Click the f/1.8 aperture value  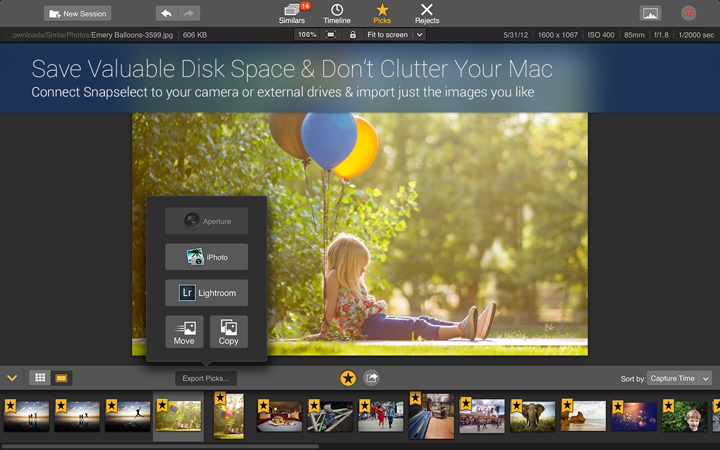click(661, 34)
